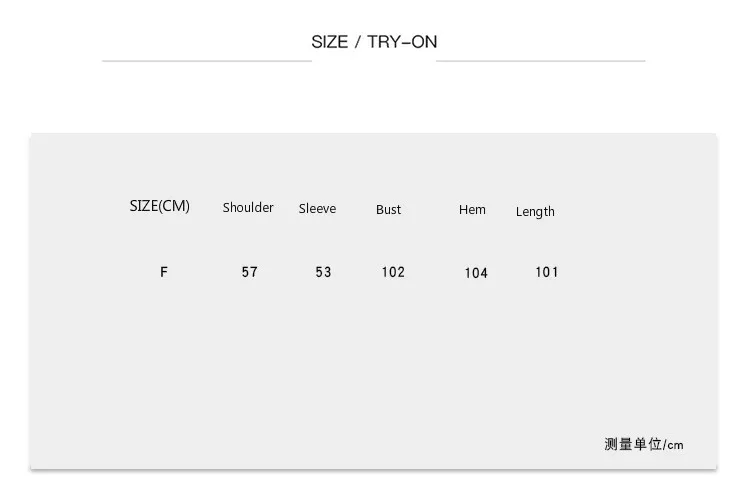Click the word SIZE in the title
This screenshot has height=490, width=750.
tap(330, 42)
